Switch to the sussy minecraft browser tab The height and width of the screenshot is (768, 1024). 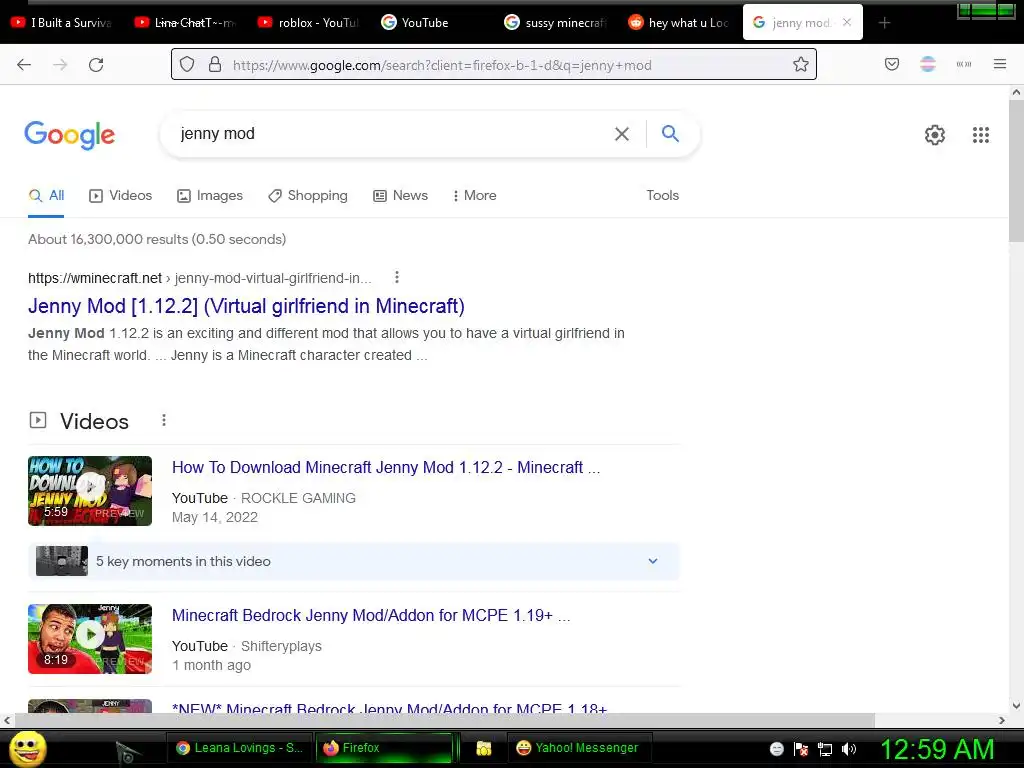[x=556, y=23]
